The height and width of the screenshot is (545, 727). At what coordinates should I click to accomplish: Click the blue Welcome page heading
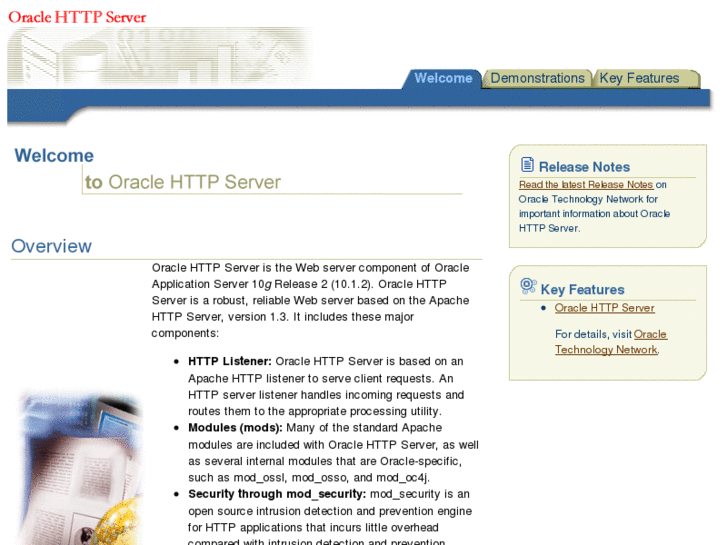[x=54, y=156]
